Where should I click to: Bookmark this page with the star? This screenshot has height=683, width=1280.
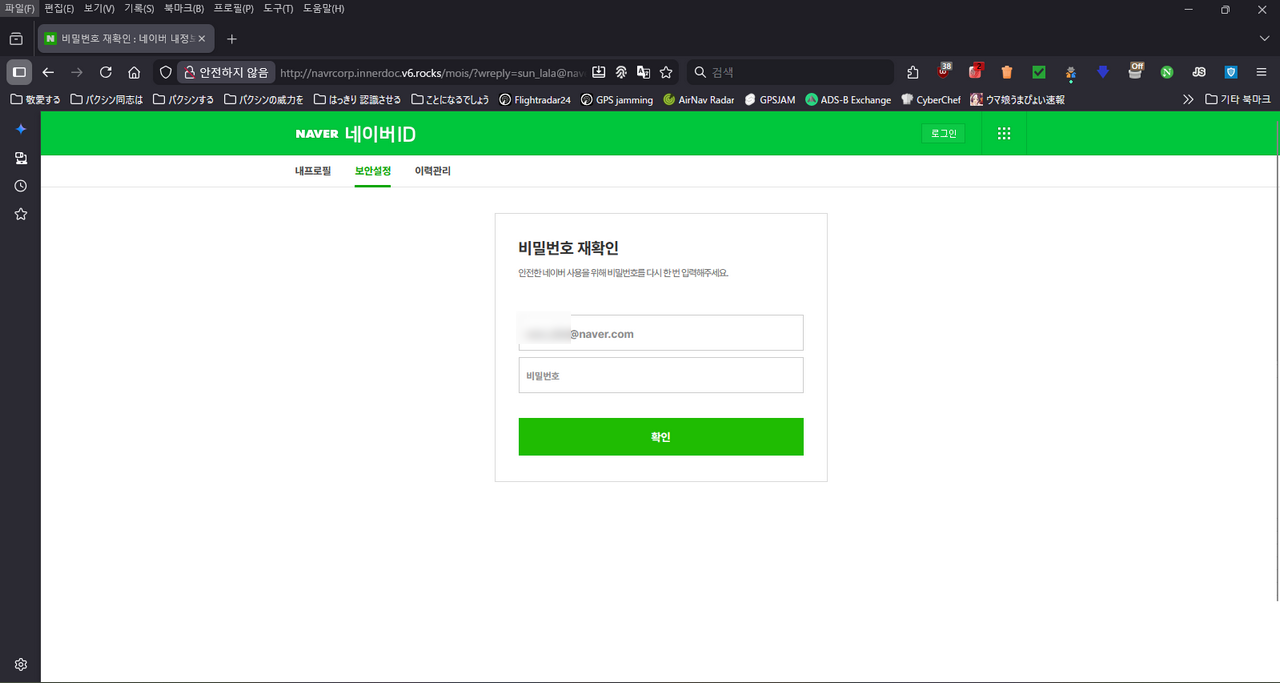[x=666, y=72]
